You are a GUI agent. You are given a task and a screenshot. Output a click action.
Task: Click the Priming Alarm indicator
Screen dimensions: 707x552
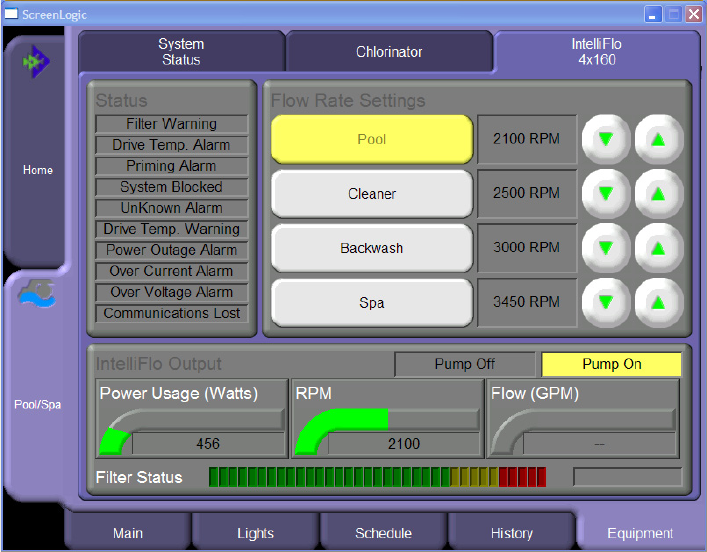[x=171, y=166]
